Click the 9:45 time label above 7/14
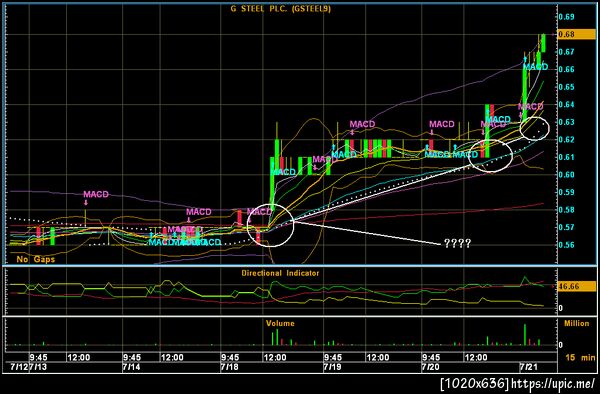Screen dimensions: 600x394 coord(132,358)
